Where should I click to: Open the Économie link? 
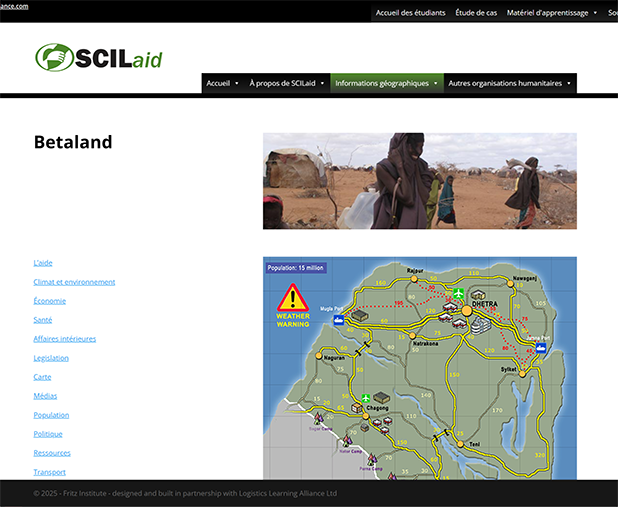[50, 301]
